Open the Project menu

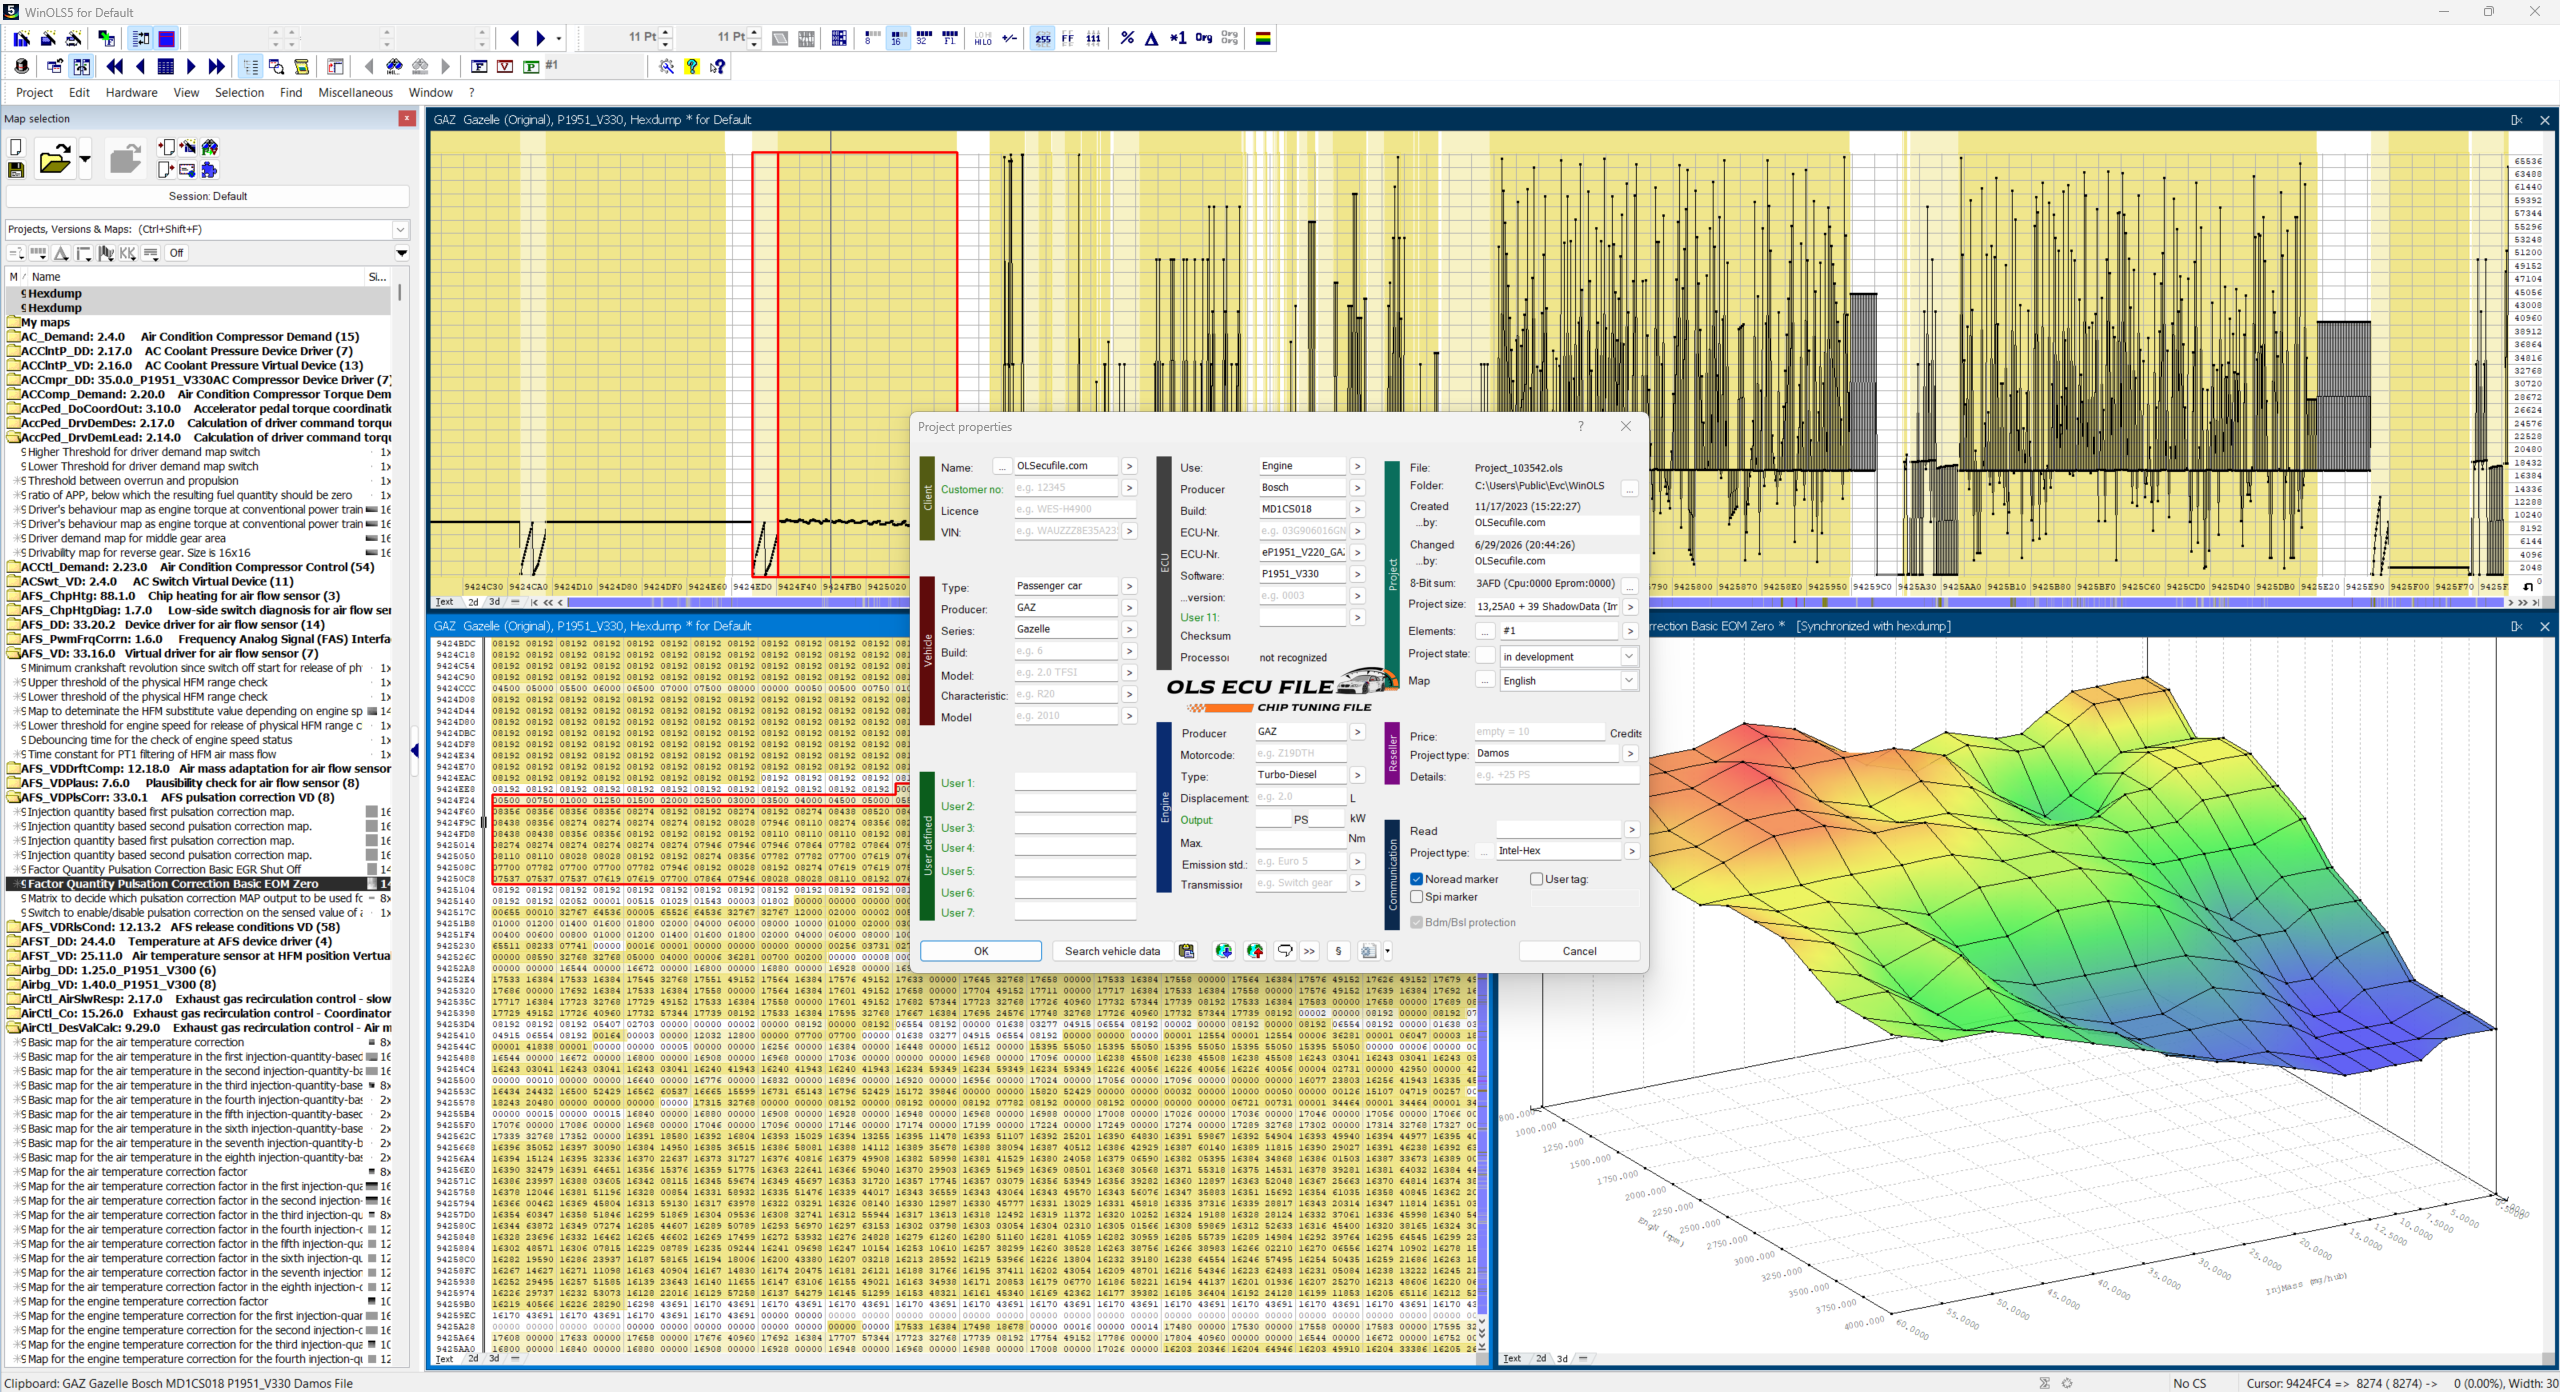(x=34, y=93)
